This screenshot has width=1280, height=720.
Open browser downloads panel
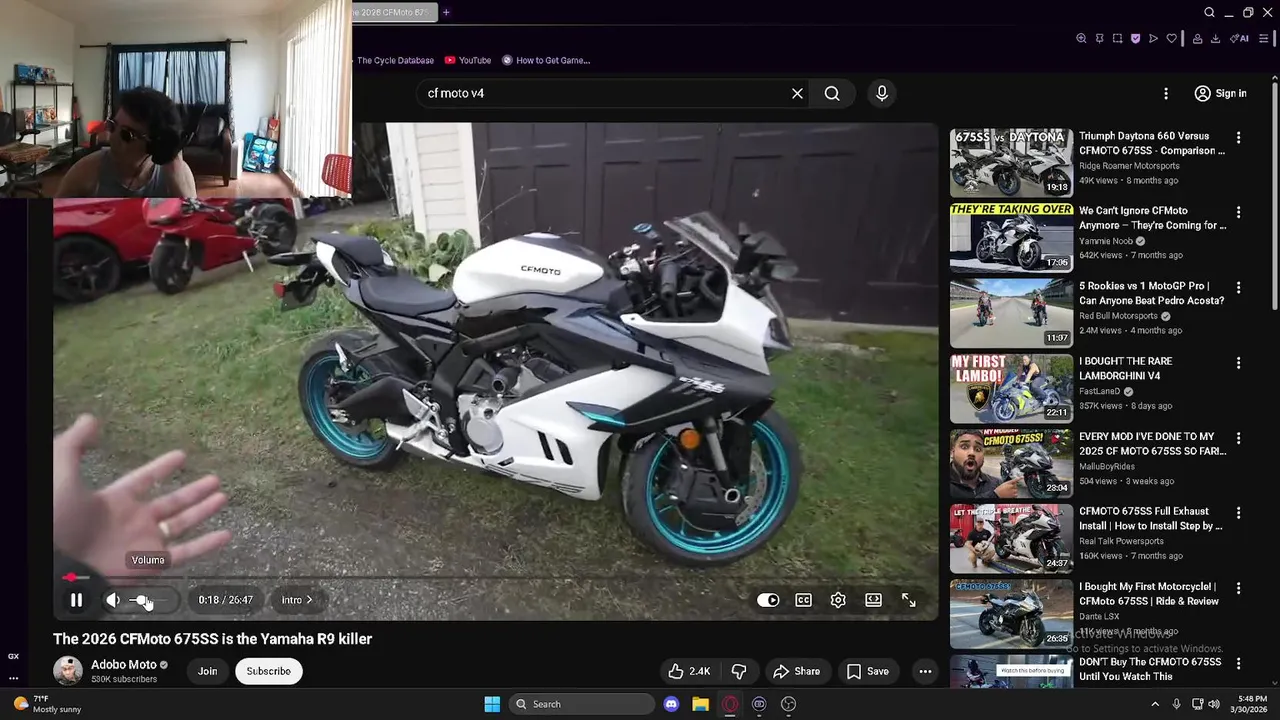click(x=1215, y=39)
